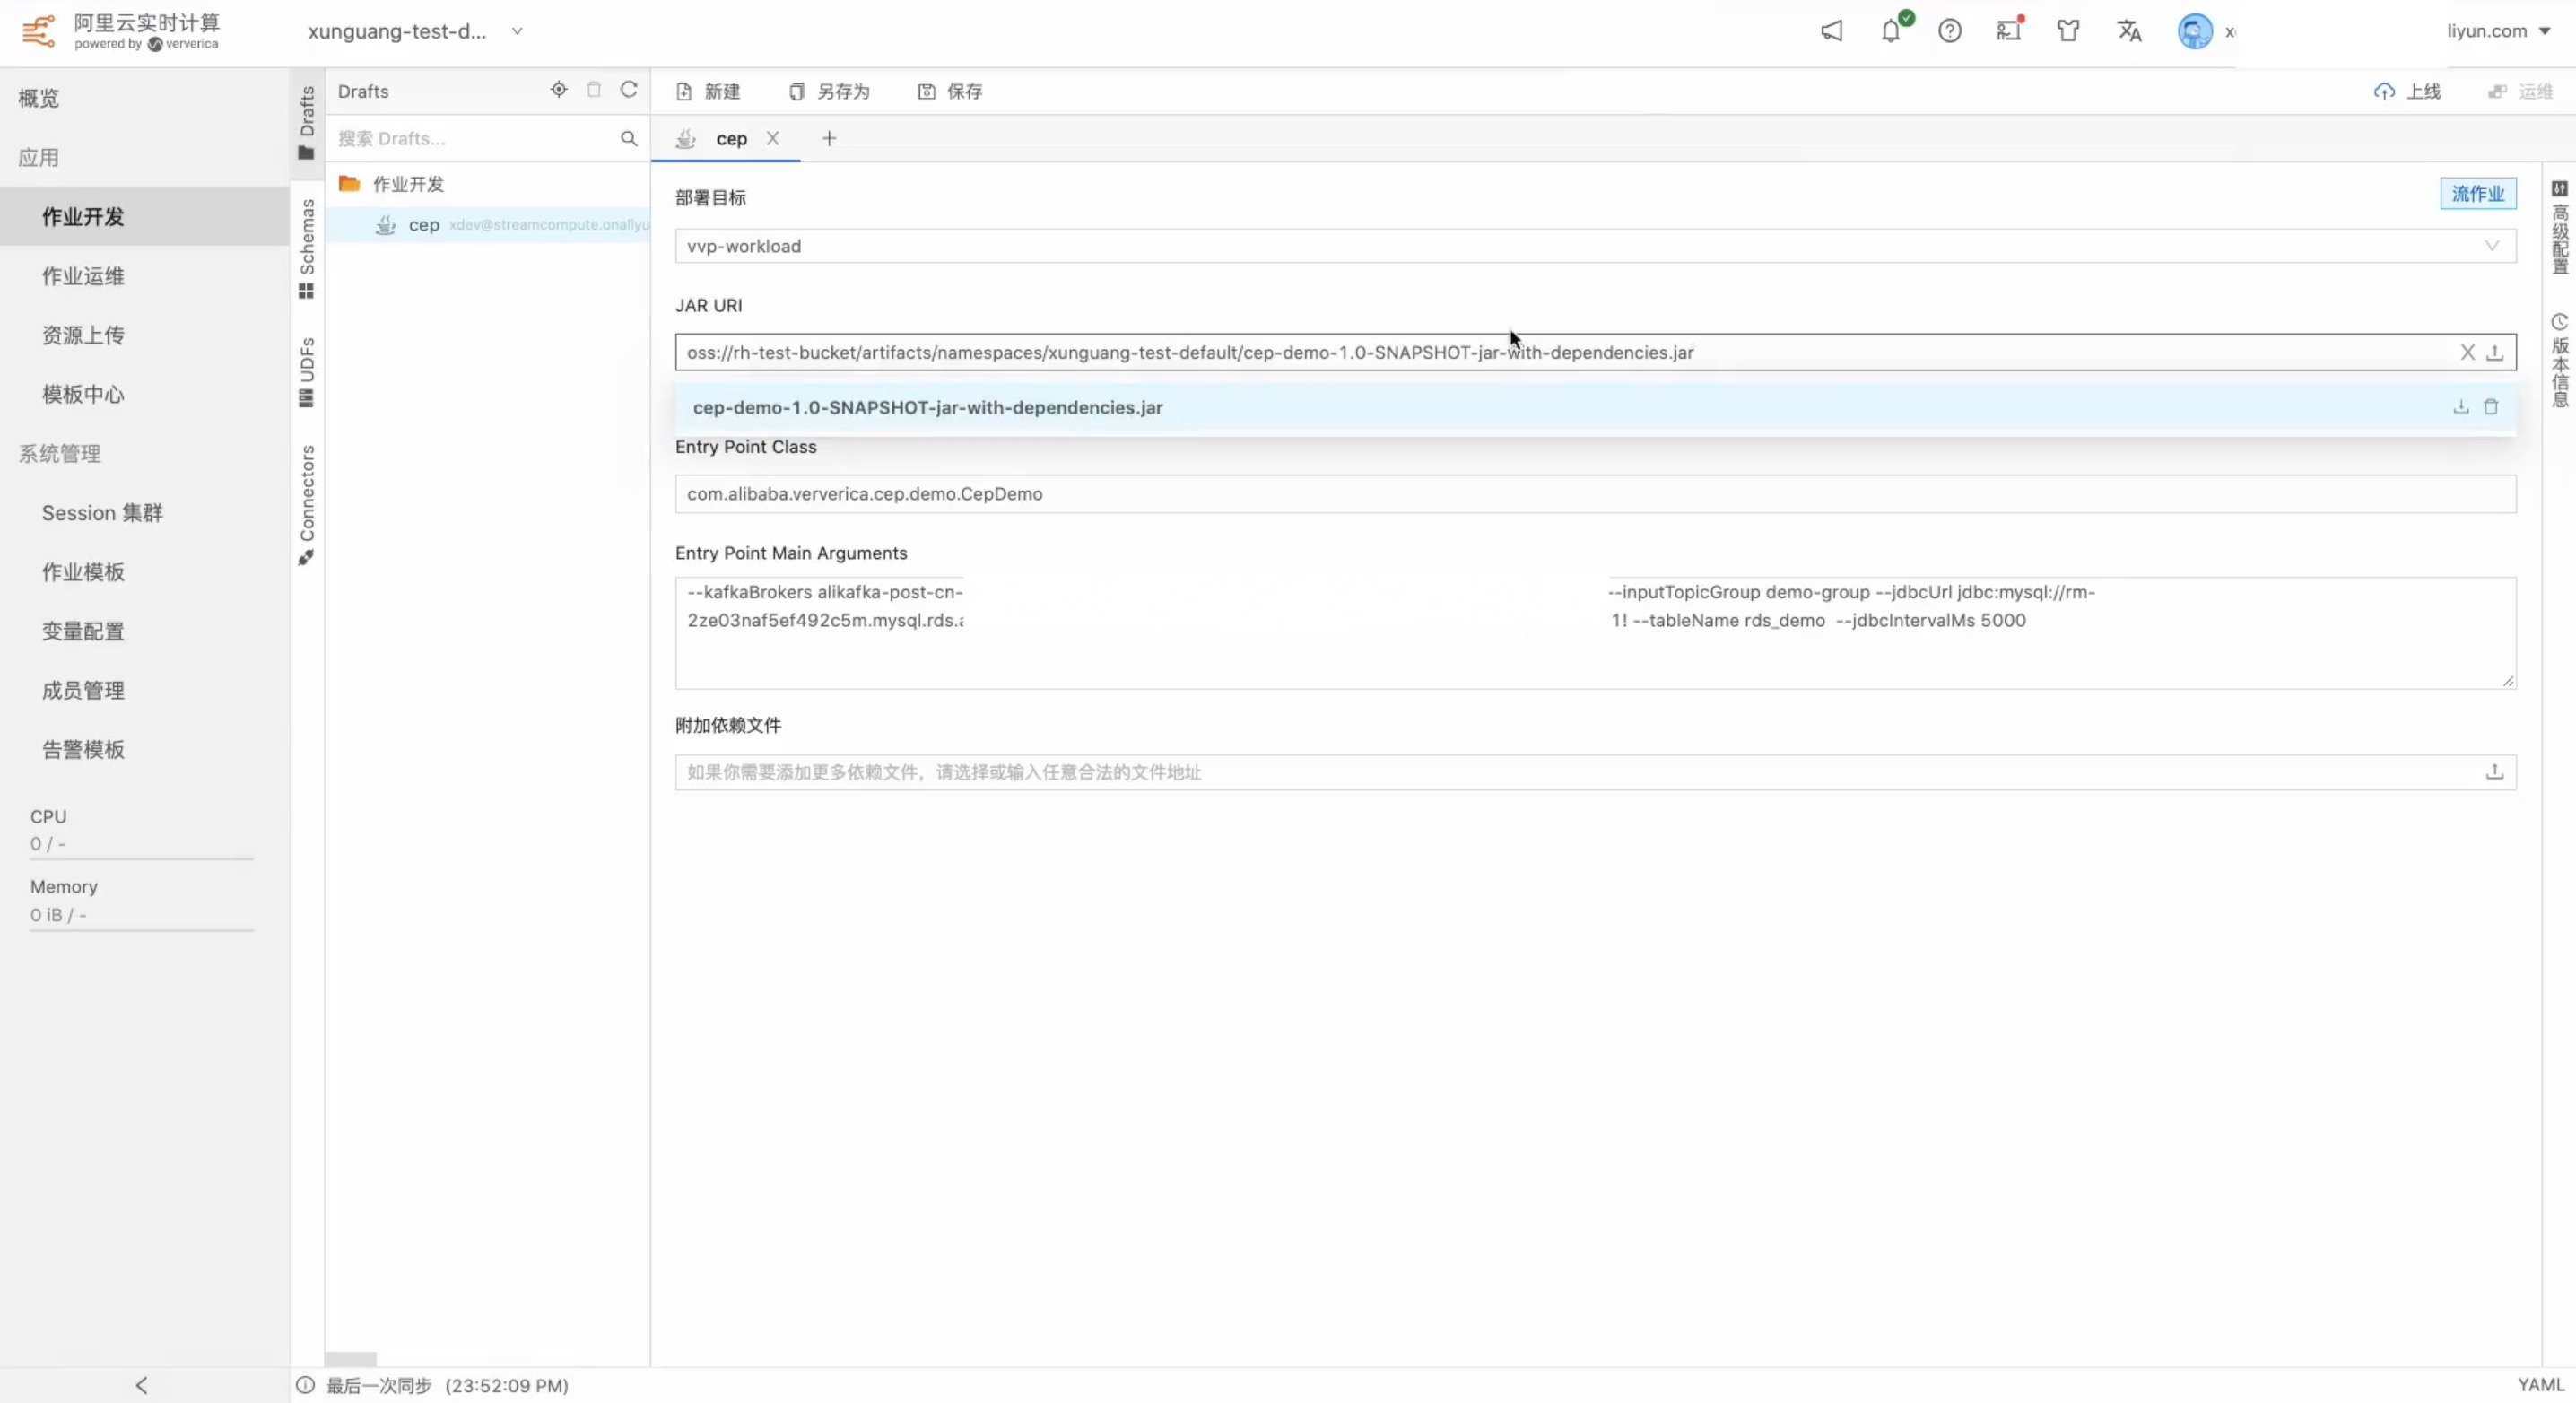Click the trash icon in Drafts header
The image size is (2576, 1403).
coord(594,90)
